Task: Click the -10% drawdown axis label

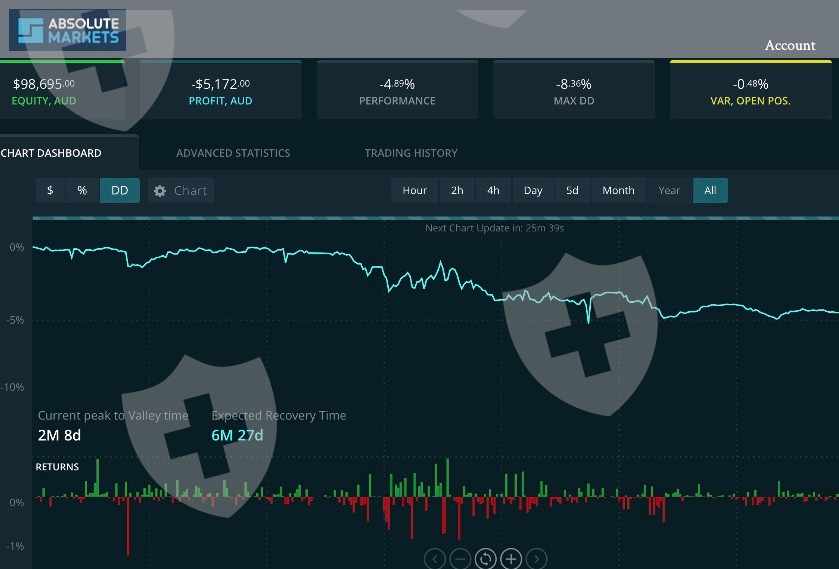Action: coord(12,387)
